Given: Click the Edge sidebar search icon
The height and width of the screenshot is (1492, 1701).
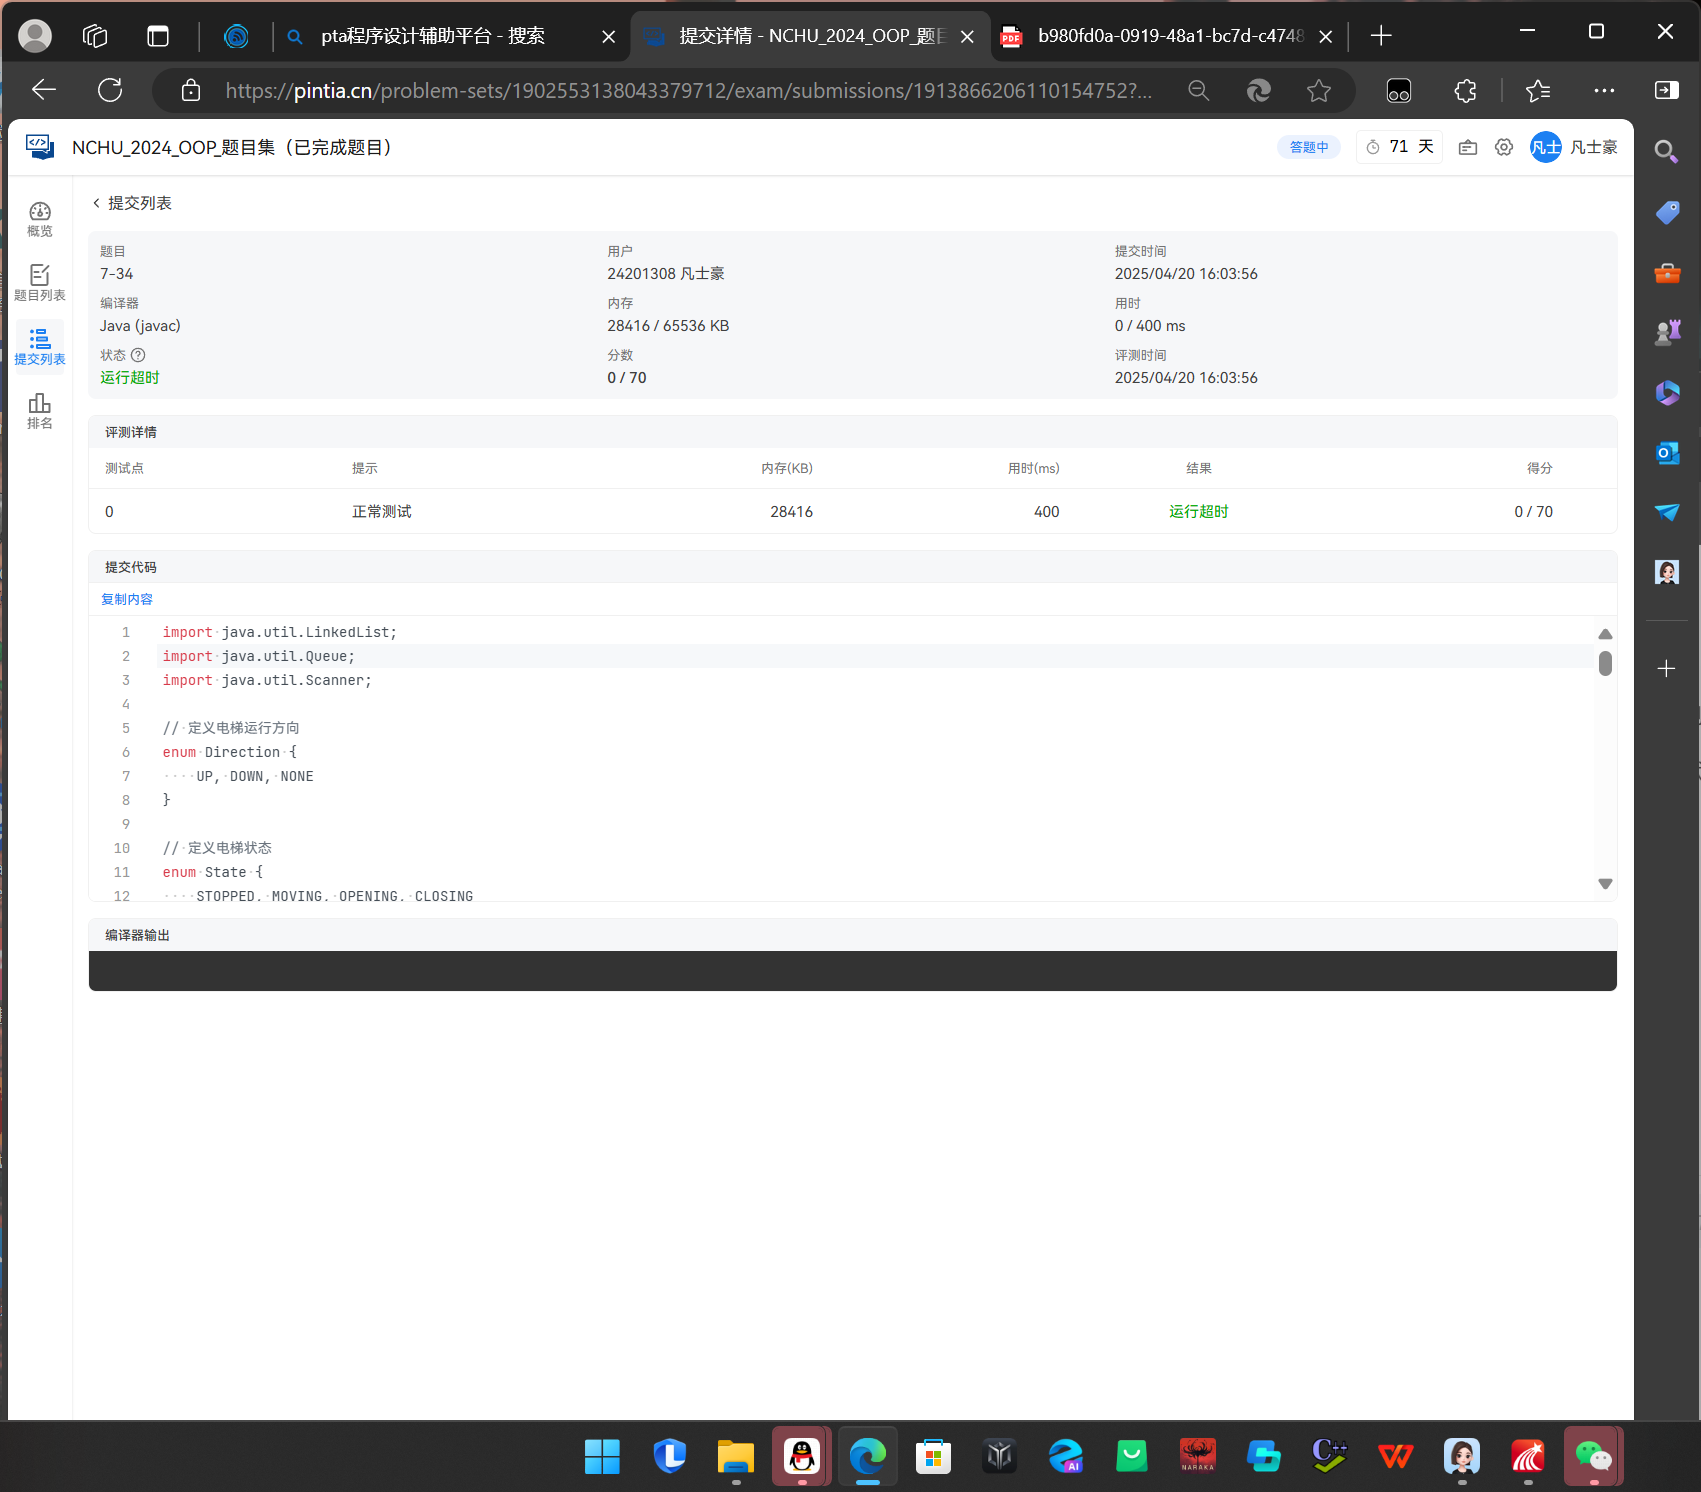Looking at the screenshot, I should point(1666,151).
